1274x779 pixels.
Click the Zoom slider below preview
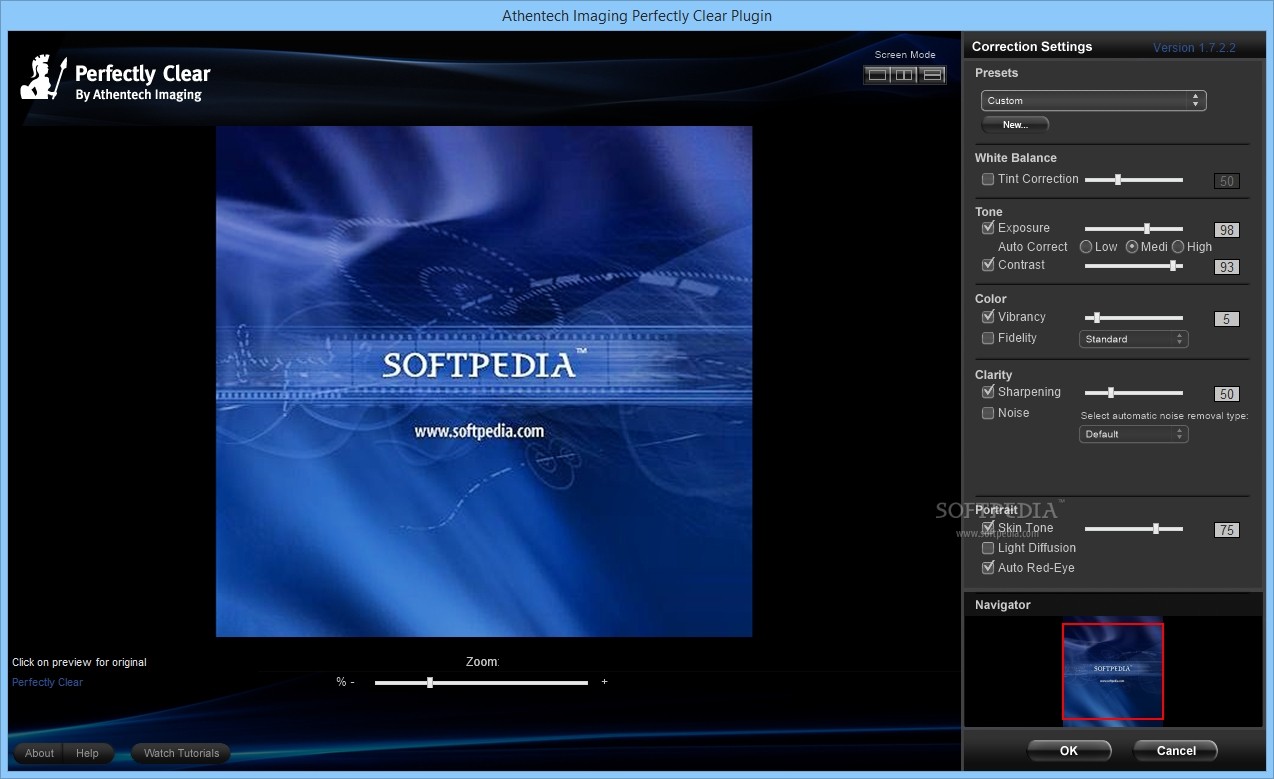coord(481,683)
